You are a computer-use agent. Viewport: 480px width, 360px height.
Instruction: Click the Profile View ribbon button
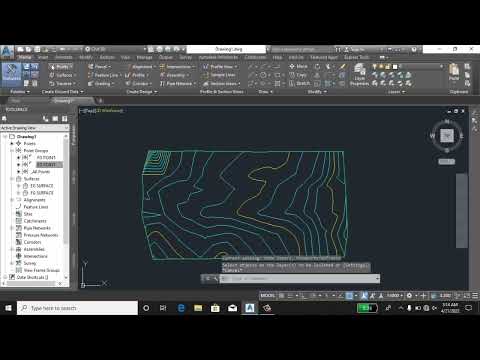[x=220, y=67]
